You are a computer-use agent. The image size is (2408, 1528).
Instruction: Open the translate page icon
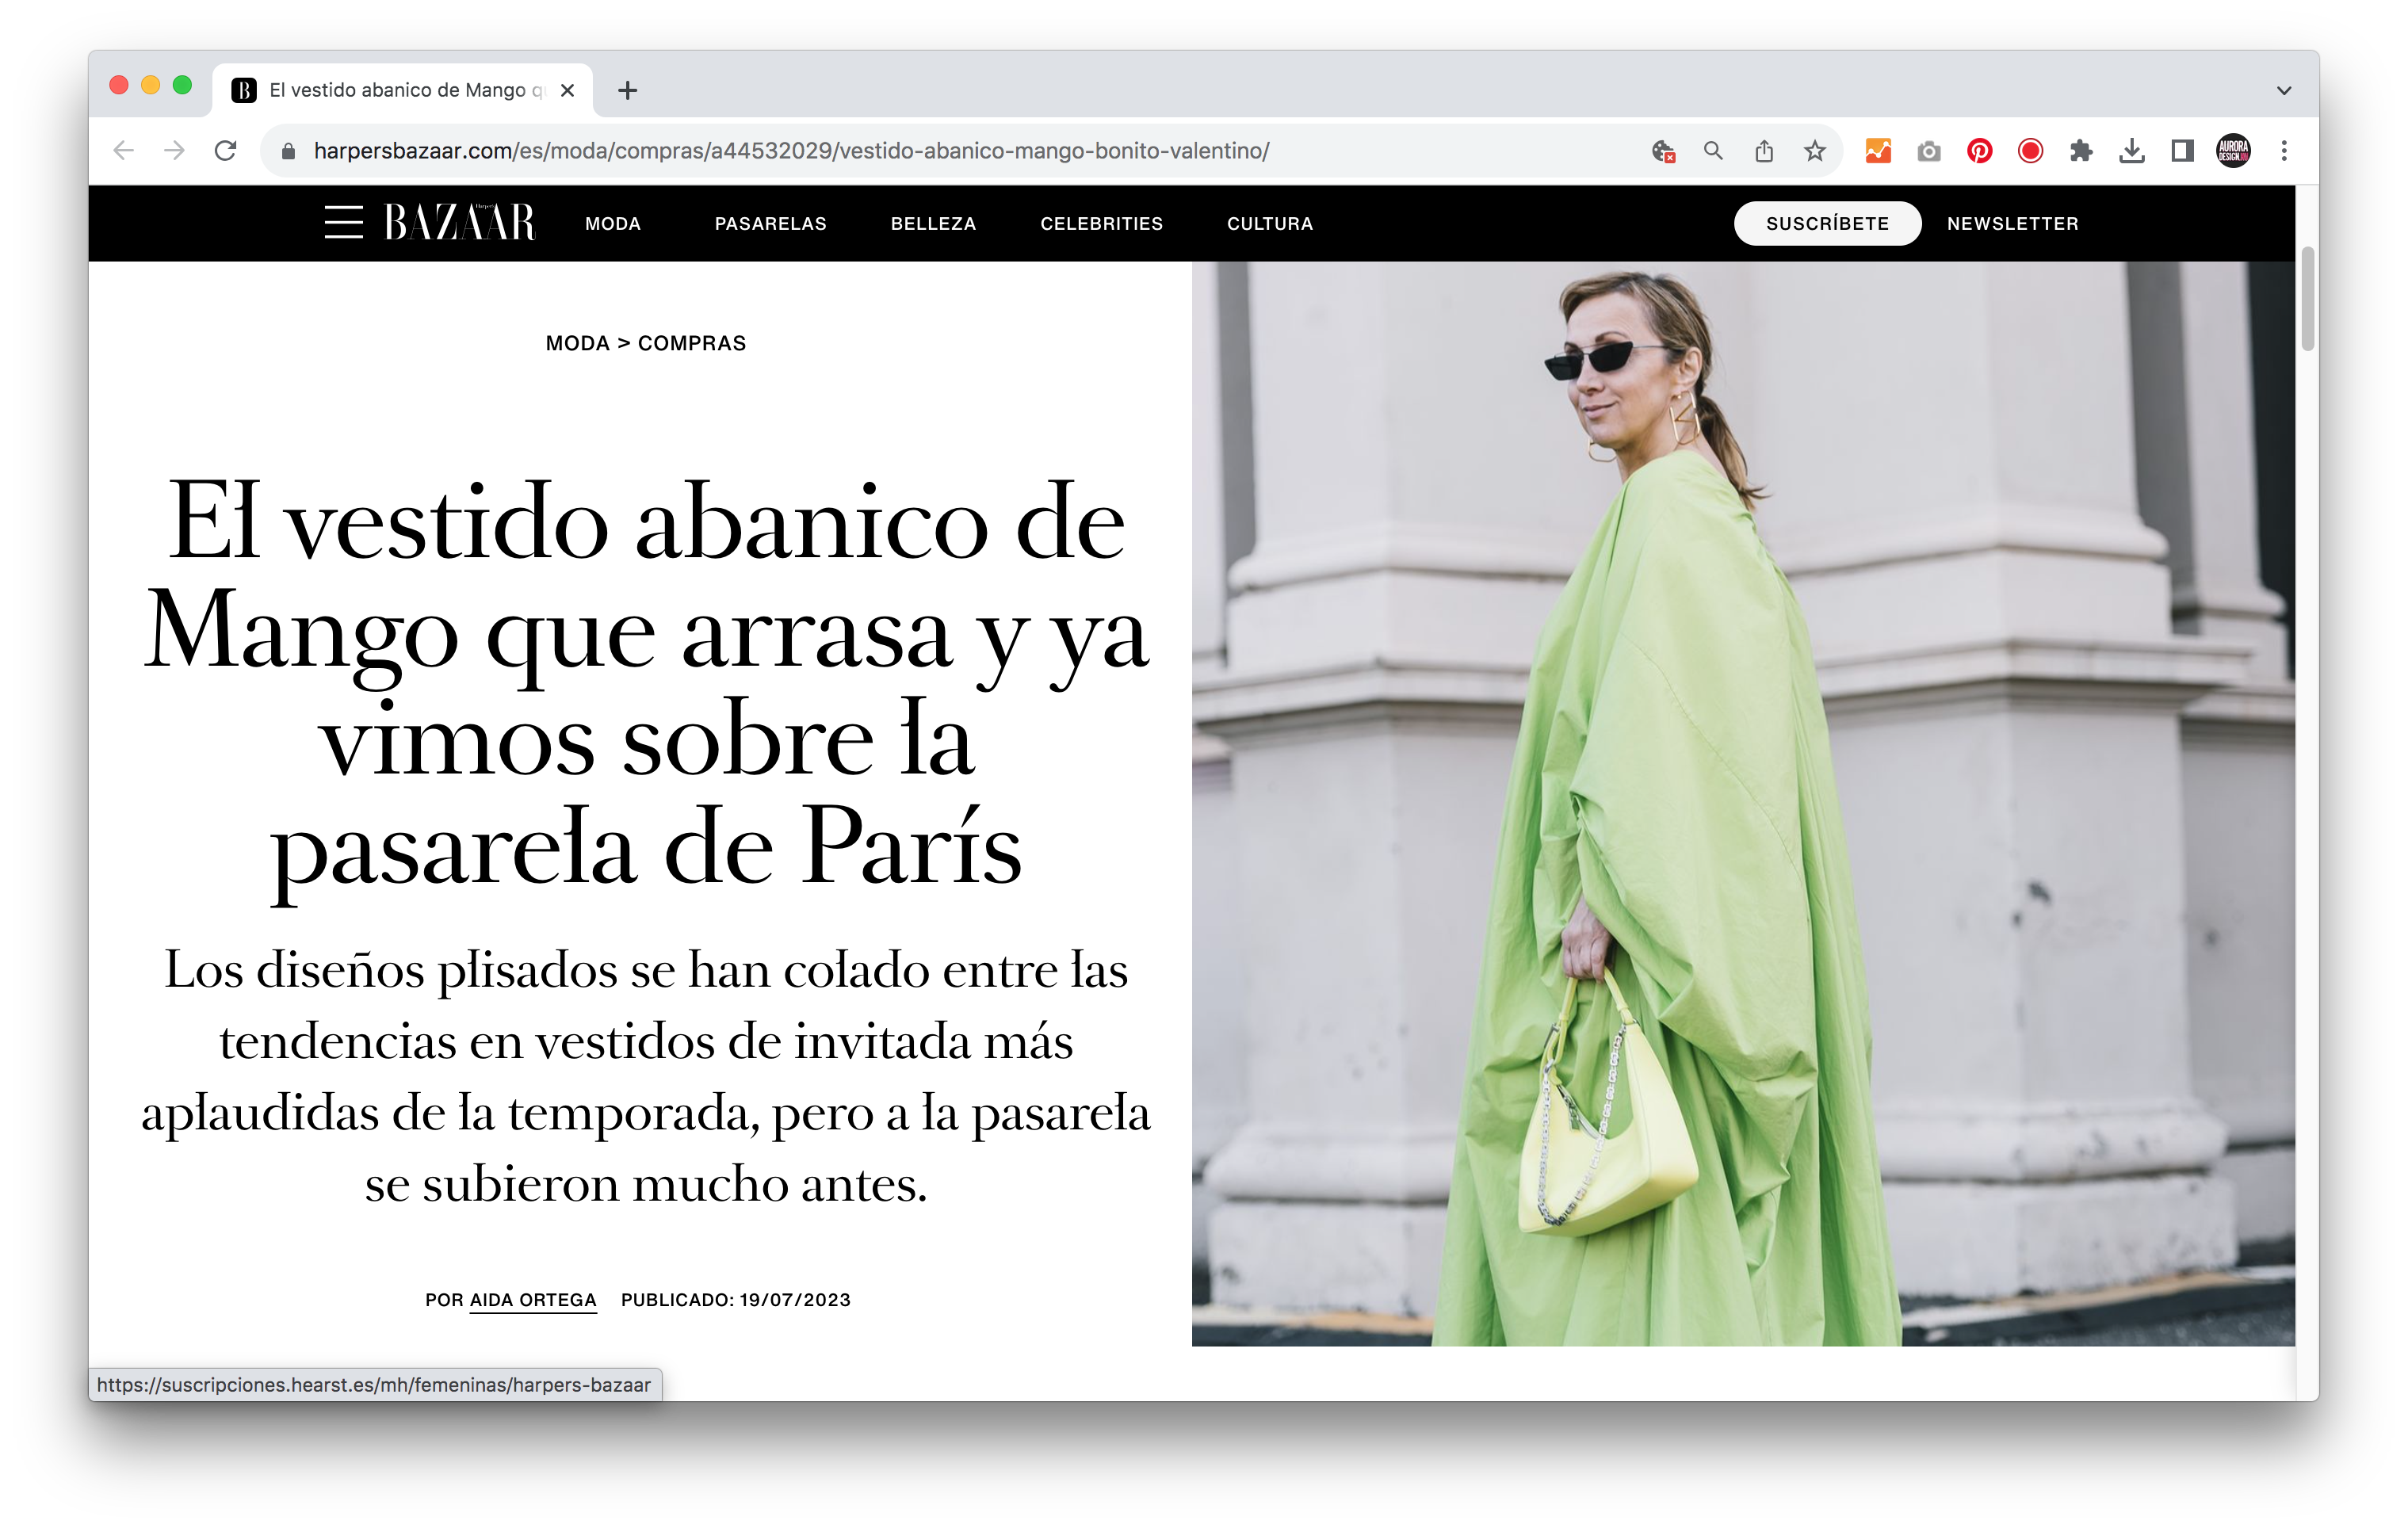[1663, 151]
